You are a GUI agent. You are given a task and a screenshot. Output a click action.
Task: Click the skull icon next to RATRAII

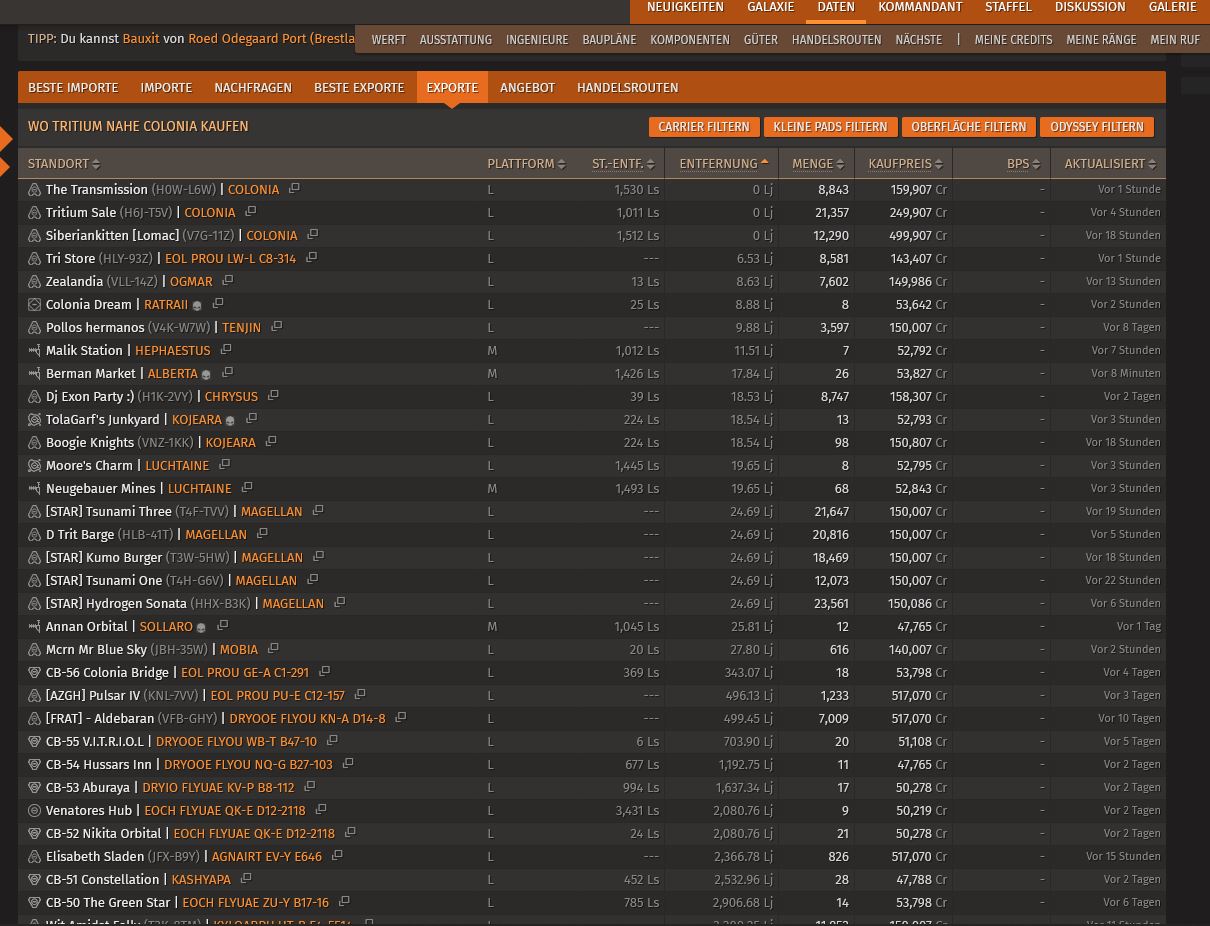(x=197, y=305)
